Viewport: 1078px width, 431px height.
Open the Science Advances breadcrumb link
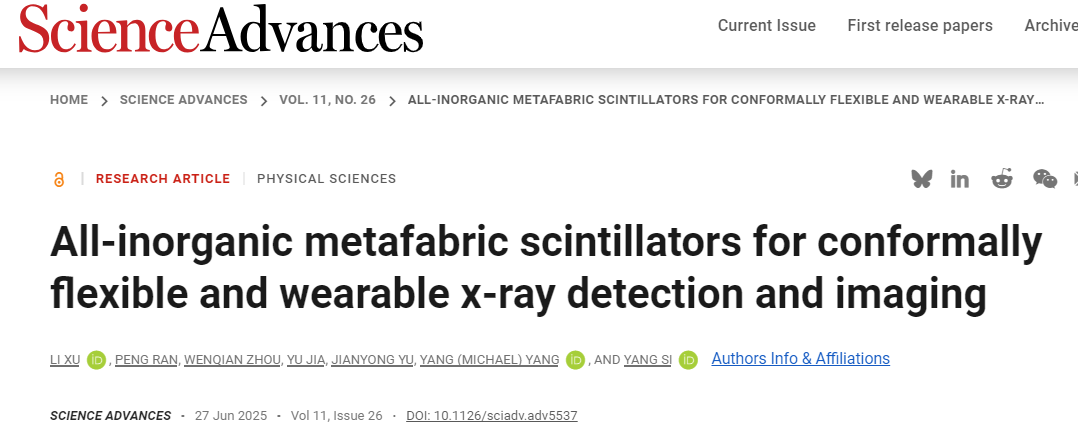click(x=183, y=100)
